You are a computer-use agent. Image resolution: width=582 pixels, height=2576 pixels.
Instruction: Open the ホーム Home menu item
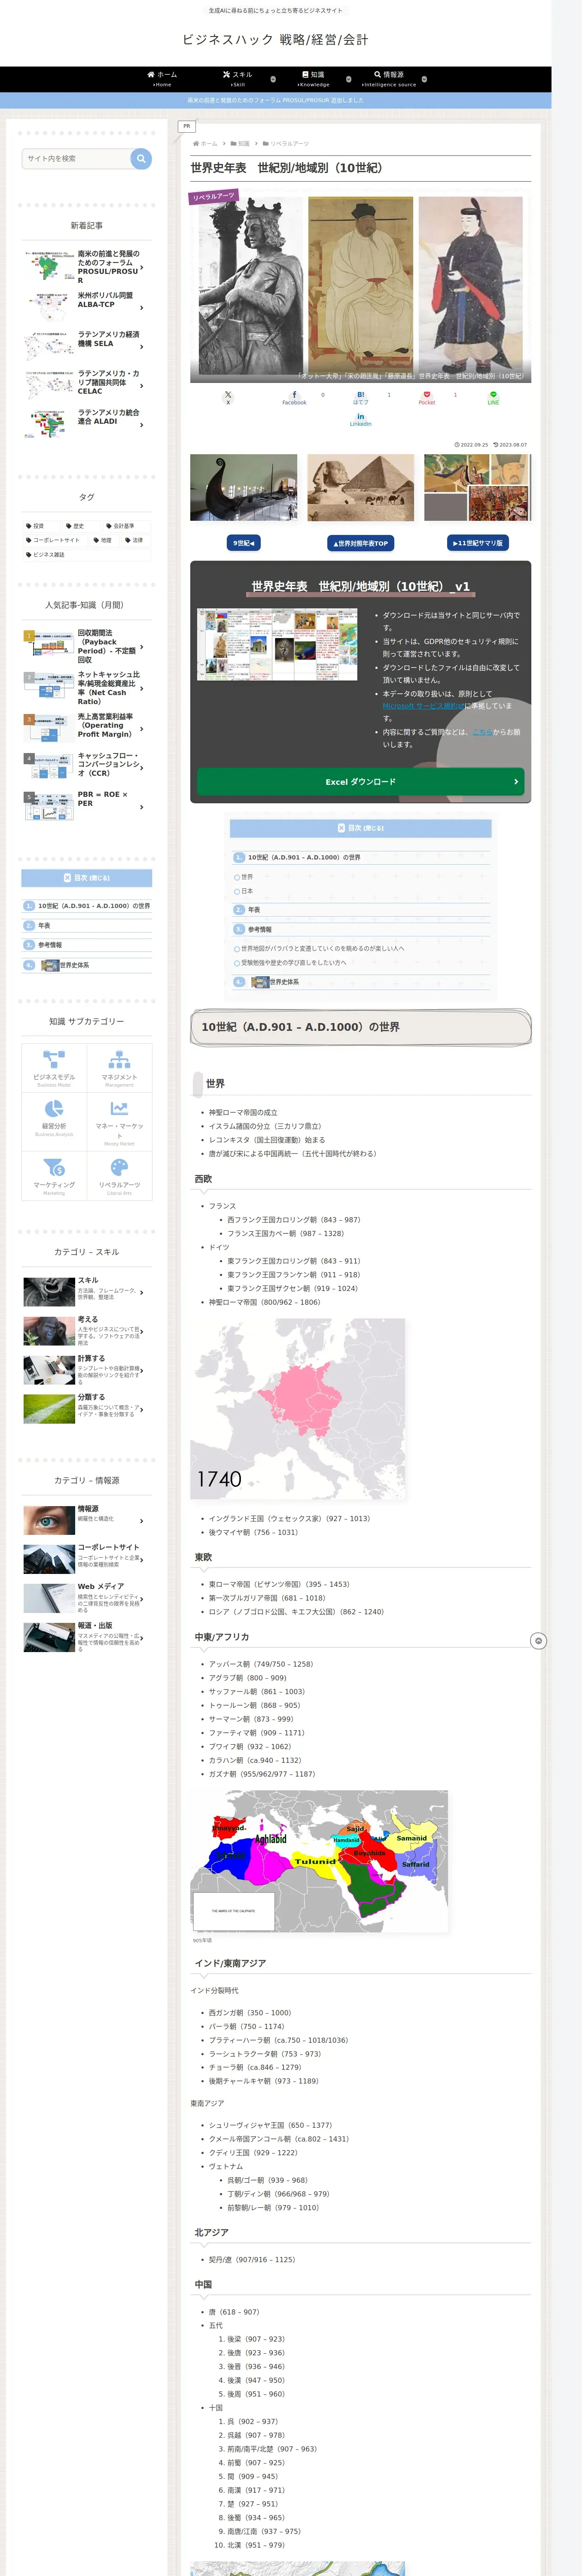click(162, 79)
